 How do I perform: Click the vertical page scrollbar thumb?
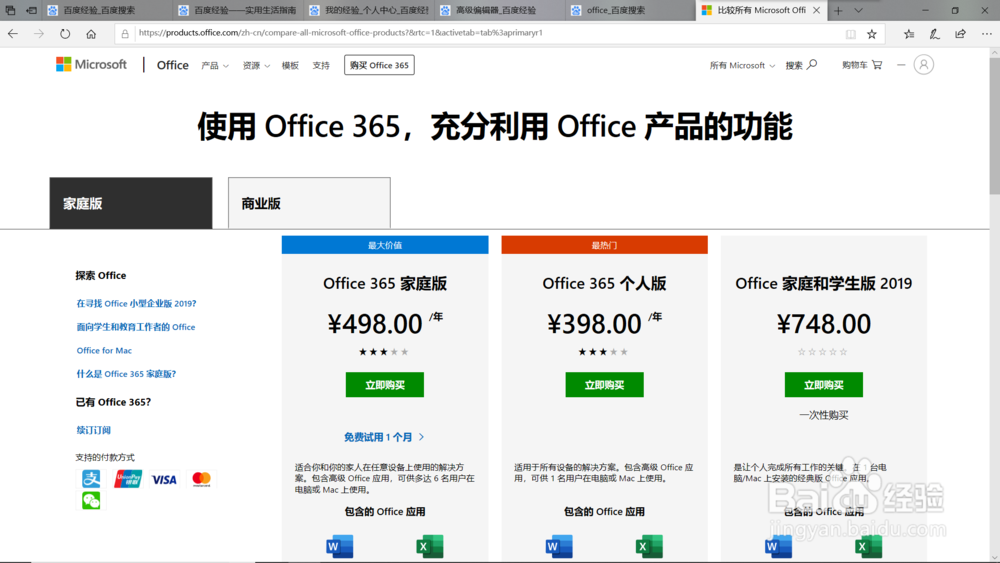994,124
